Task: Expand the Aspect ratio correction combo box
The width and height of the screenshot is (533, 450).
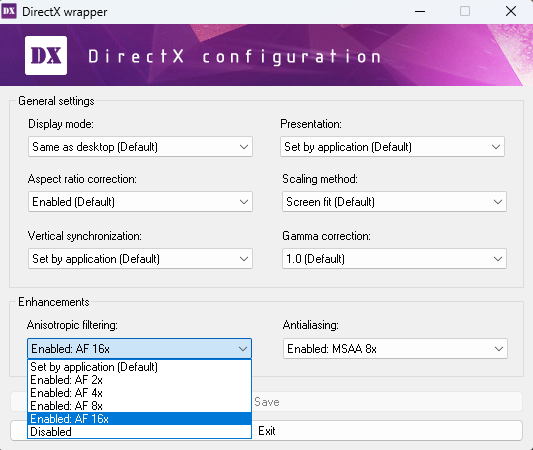Action: (x=140, y=202)
